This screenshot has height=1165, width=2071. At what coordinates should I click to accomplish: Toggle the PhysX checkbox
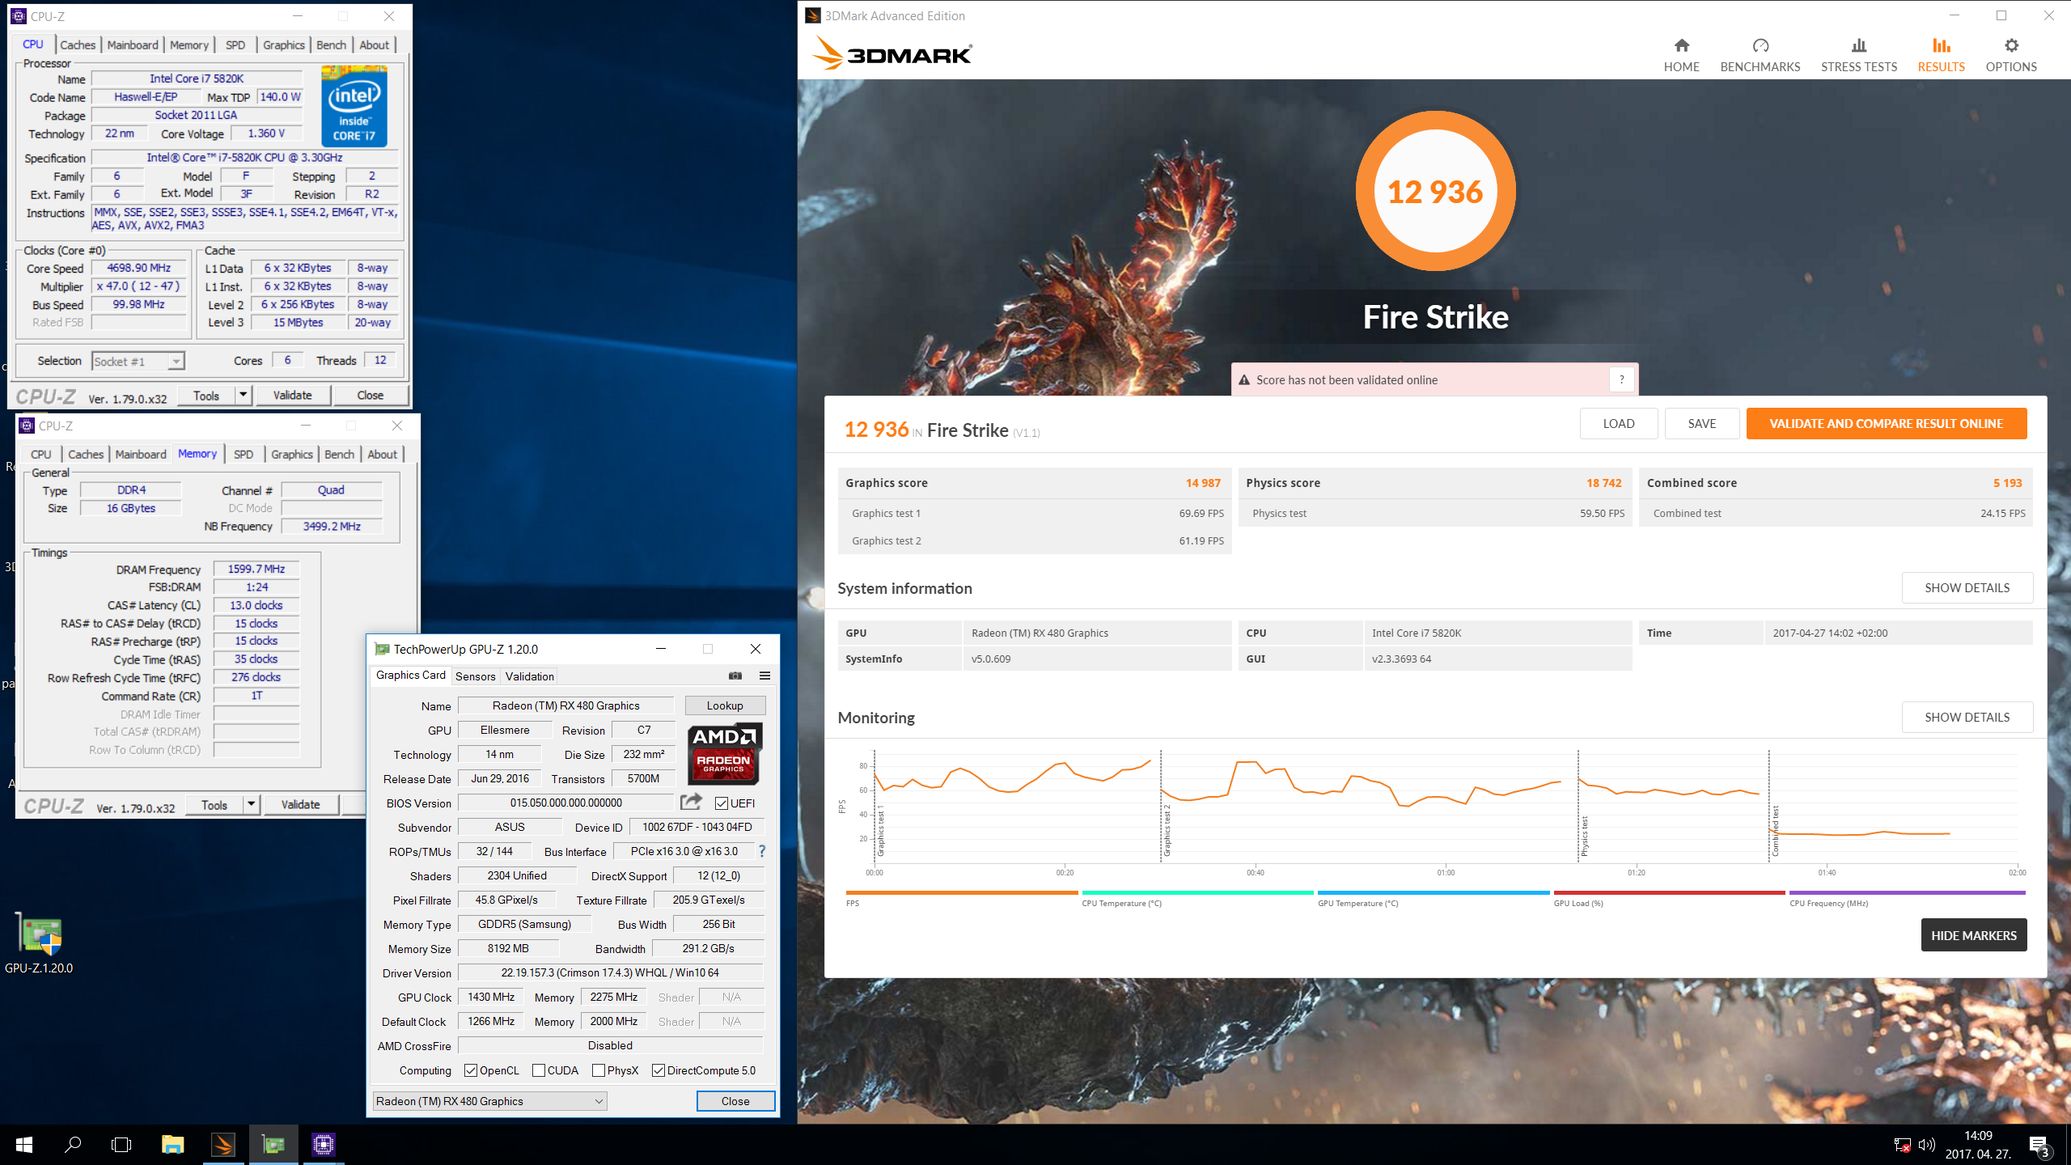click(x=598, y=1070)
